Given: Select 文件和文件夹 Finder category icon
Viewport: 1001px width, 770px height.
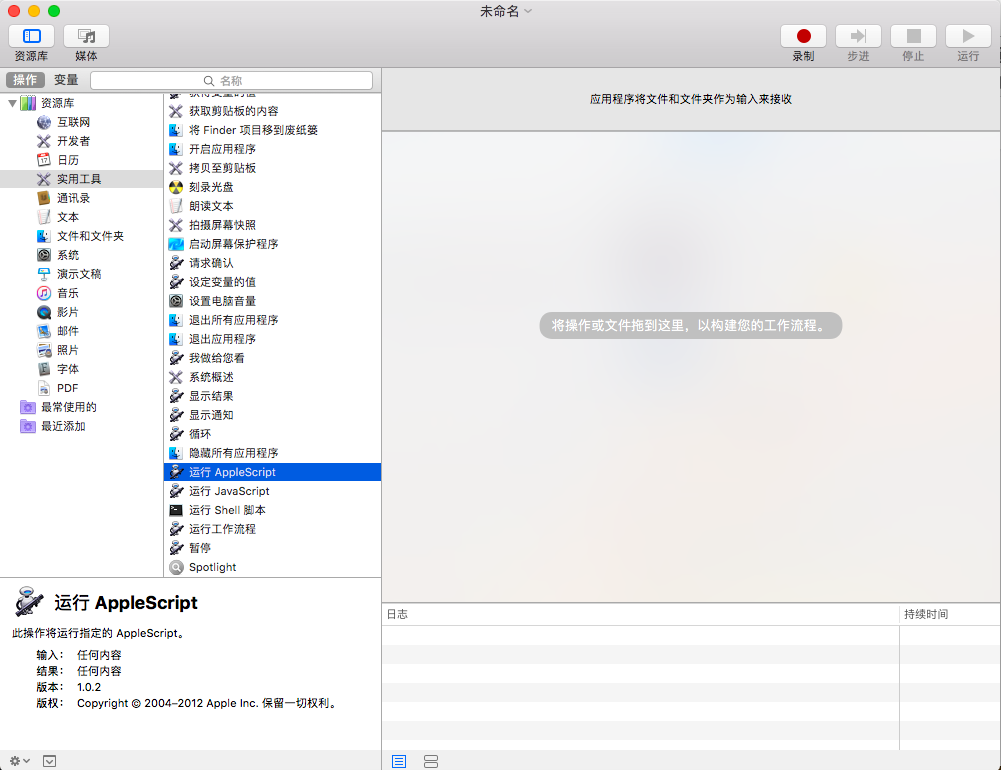Looking at the screenshot, I should (43, 236).
